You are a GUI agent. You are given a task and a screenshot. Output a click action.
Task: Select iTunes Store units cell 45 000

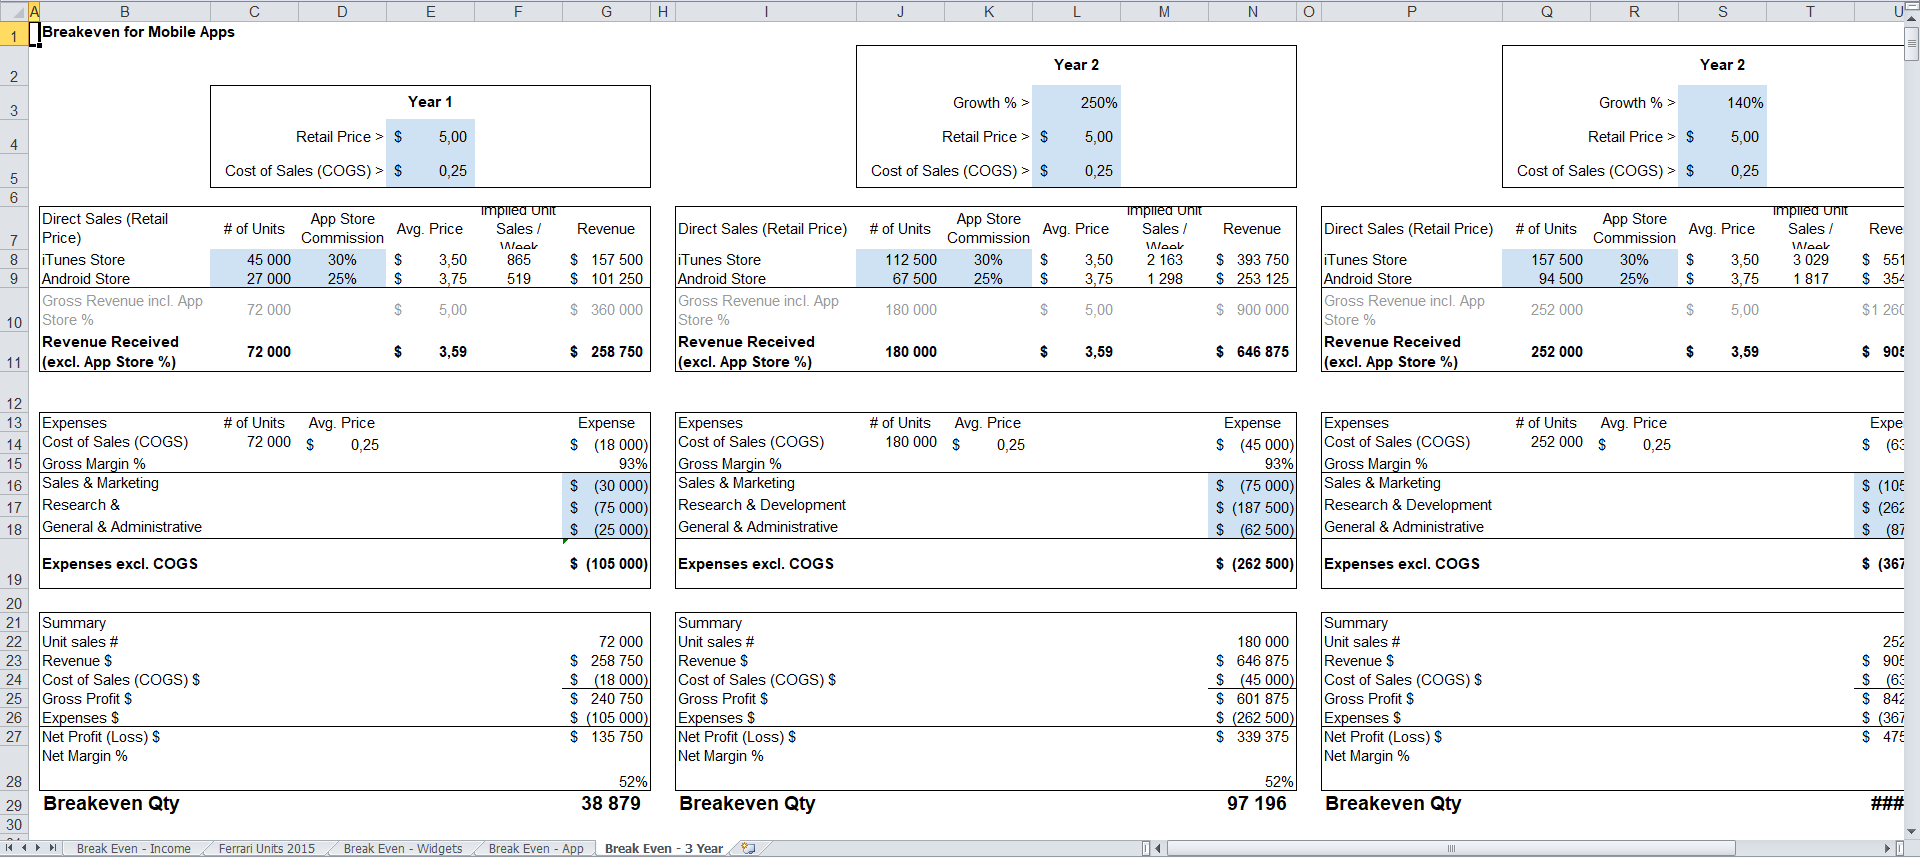(254, 260)
